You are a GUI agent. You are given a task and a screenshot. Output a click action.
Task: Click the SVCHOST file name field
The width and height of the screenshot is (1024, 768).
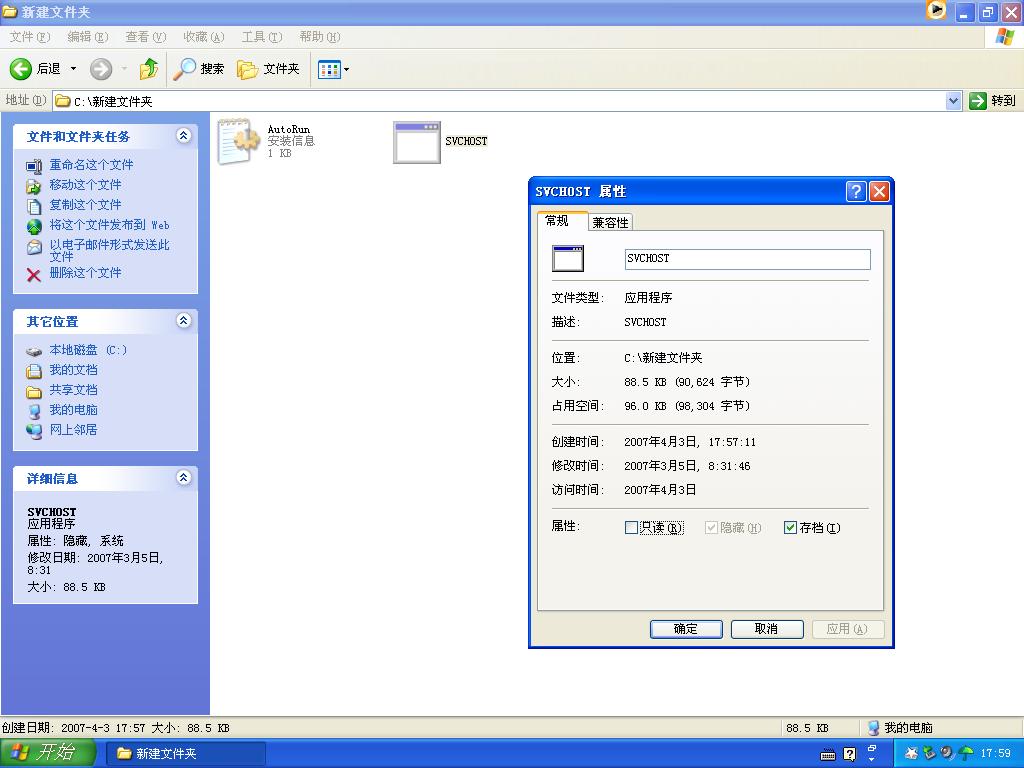click(747, 259)
